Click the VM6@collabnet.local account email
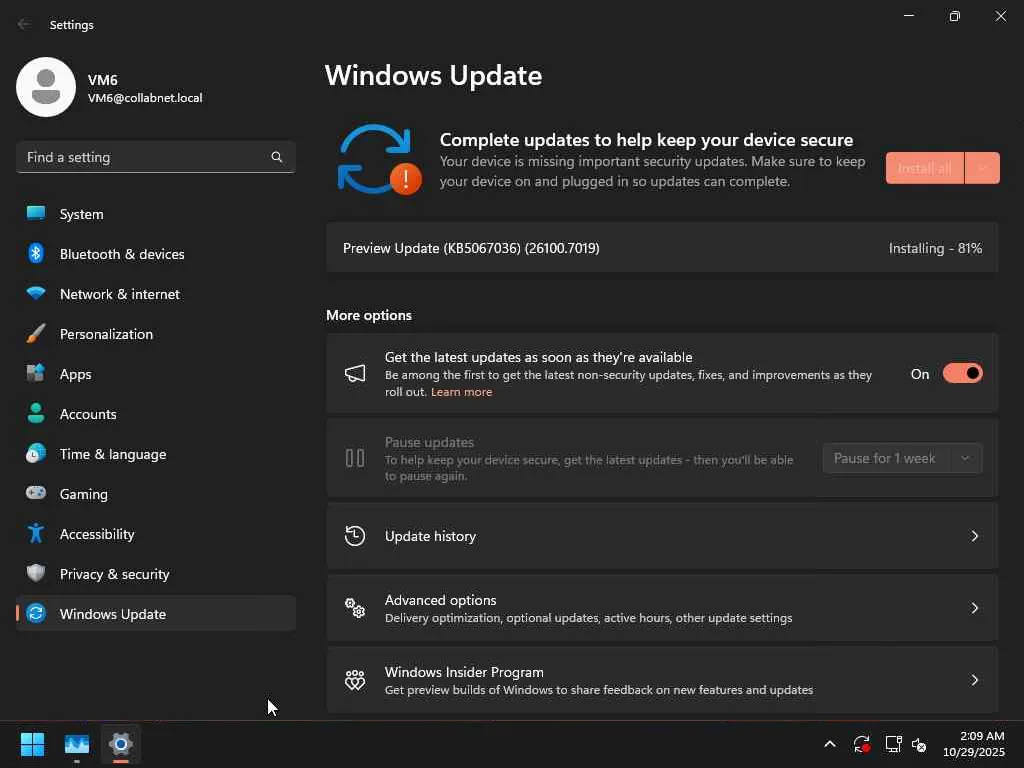1024x768 pixels. point(145,98)
